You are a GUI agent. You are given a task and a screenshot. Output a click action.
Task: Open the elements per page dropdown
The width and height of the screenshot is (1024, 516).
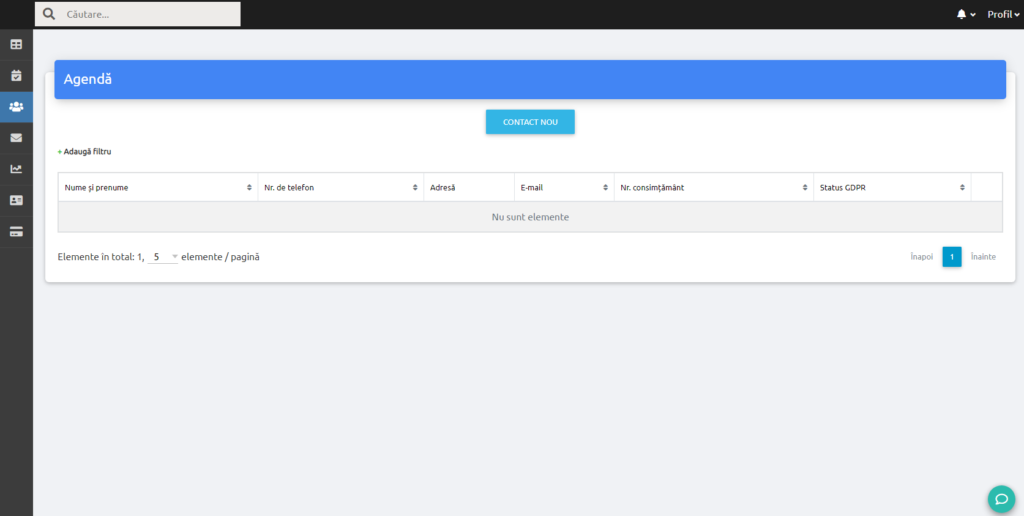coord(163,257)
